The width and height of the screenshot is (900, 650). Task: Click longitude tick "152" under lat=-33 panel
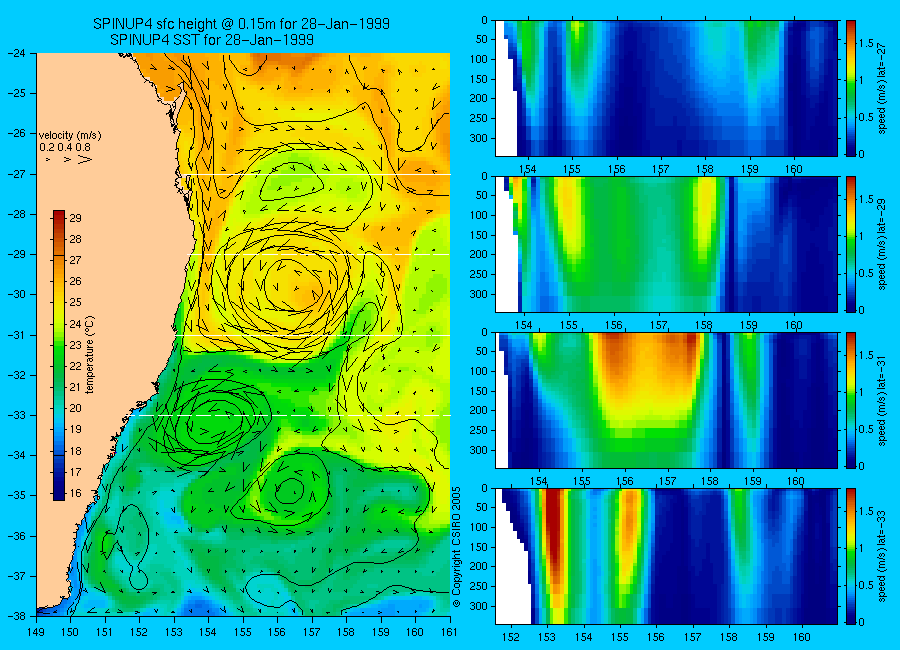click(x=510, y=637)
